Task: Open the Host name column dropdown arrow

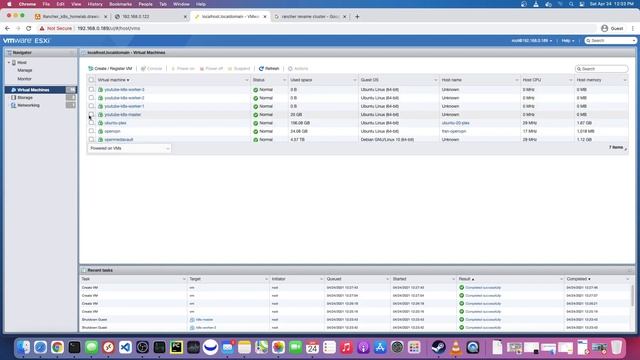Action: (x=517, y=80)
